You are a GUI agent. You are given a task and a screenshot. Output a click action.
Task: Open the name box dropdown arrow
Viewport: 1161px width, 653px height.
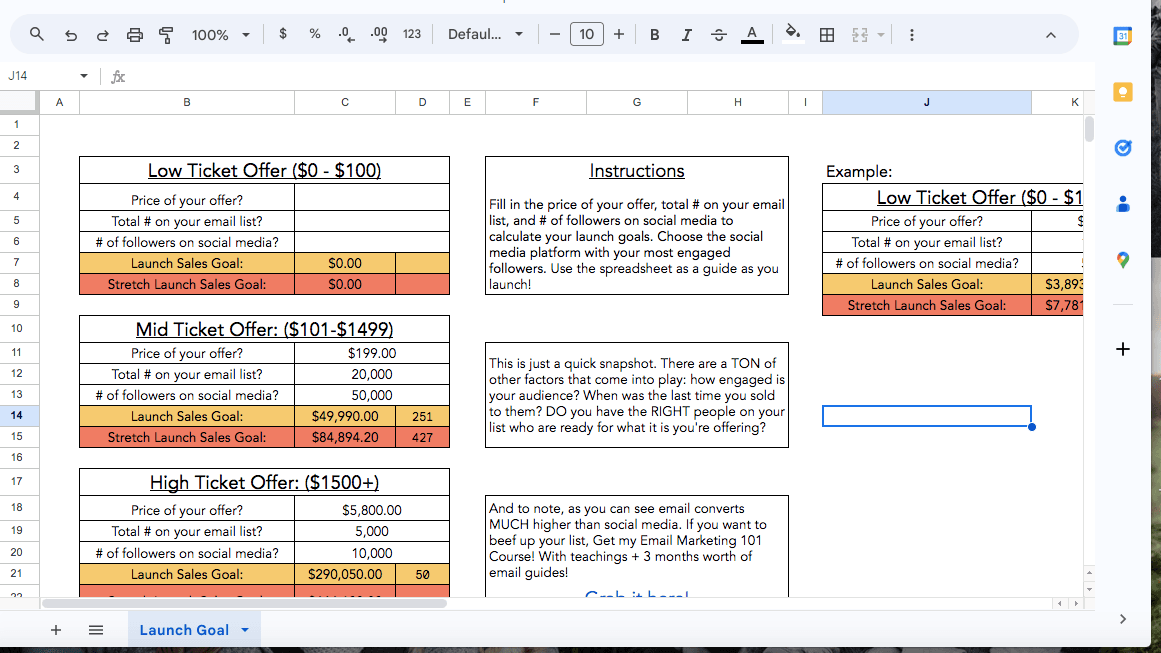click(84, 76)
